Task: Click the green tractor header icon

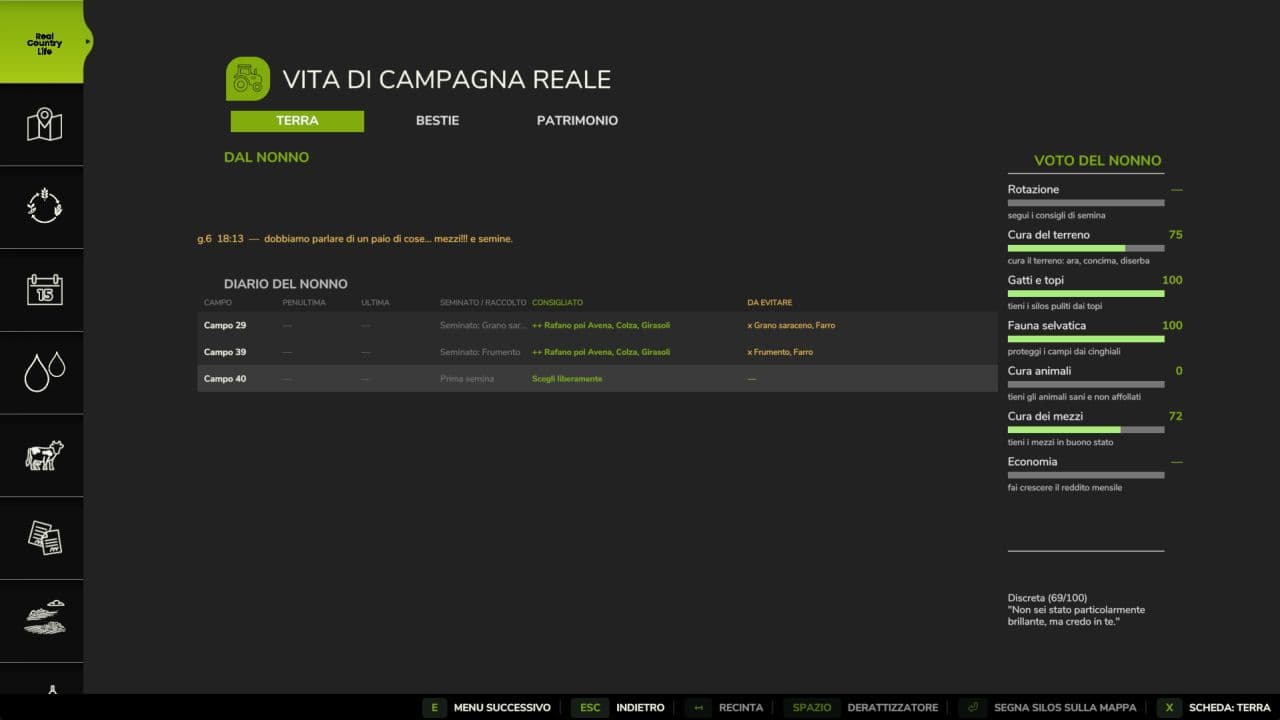Action: [247, 79]
